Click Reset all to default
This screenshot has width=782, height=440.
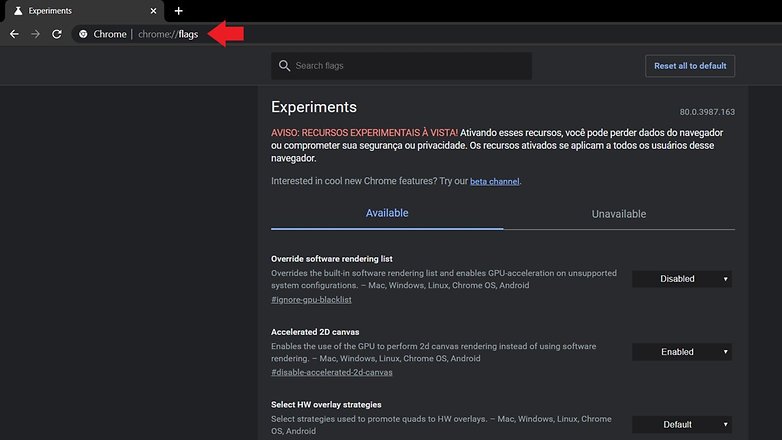coord(690,66)
